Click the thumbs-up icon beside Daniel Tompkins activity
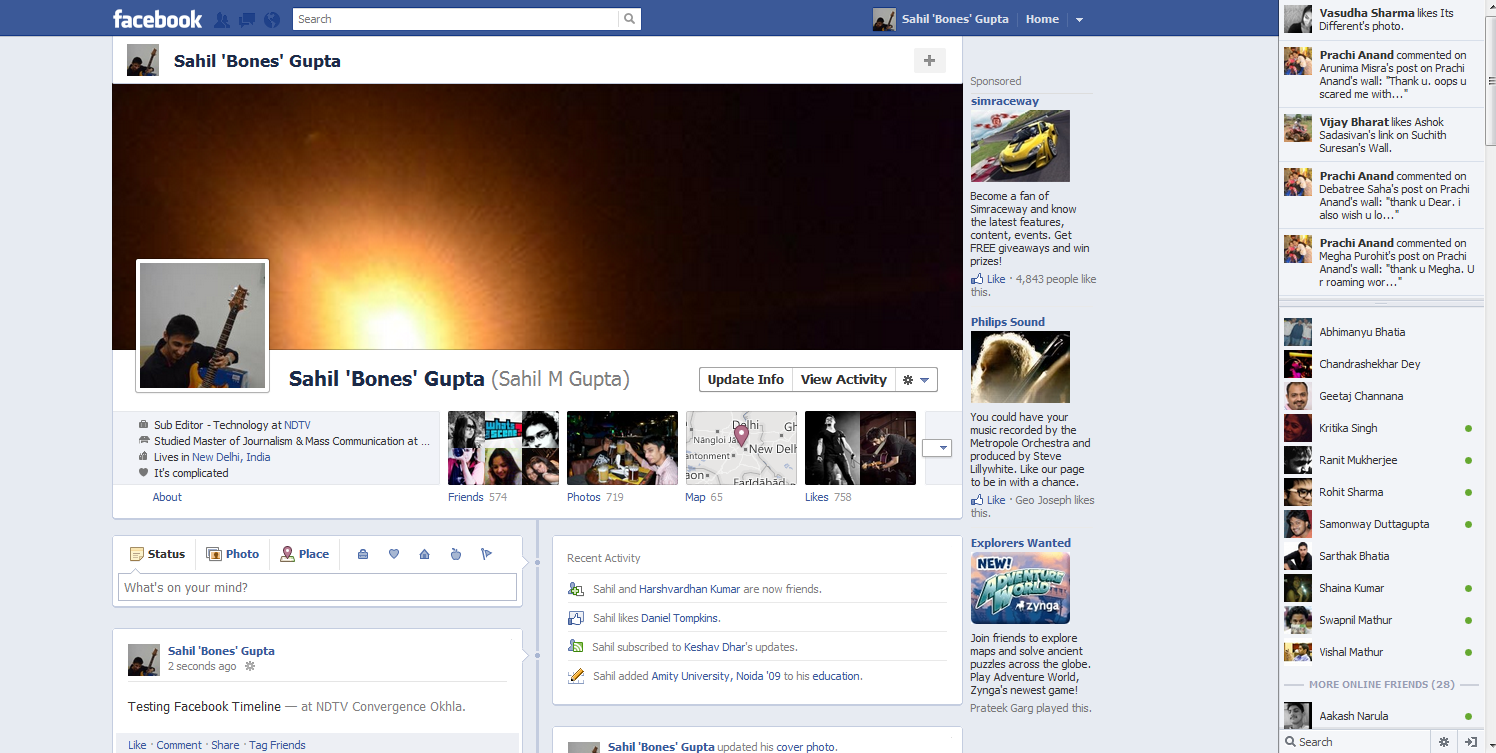This screenshot has height=753, width=1496. tap(575, 618)
